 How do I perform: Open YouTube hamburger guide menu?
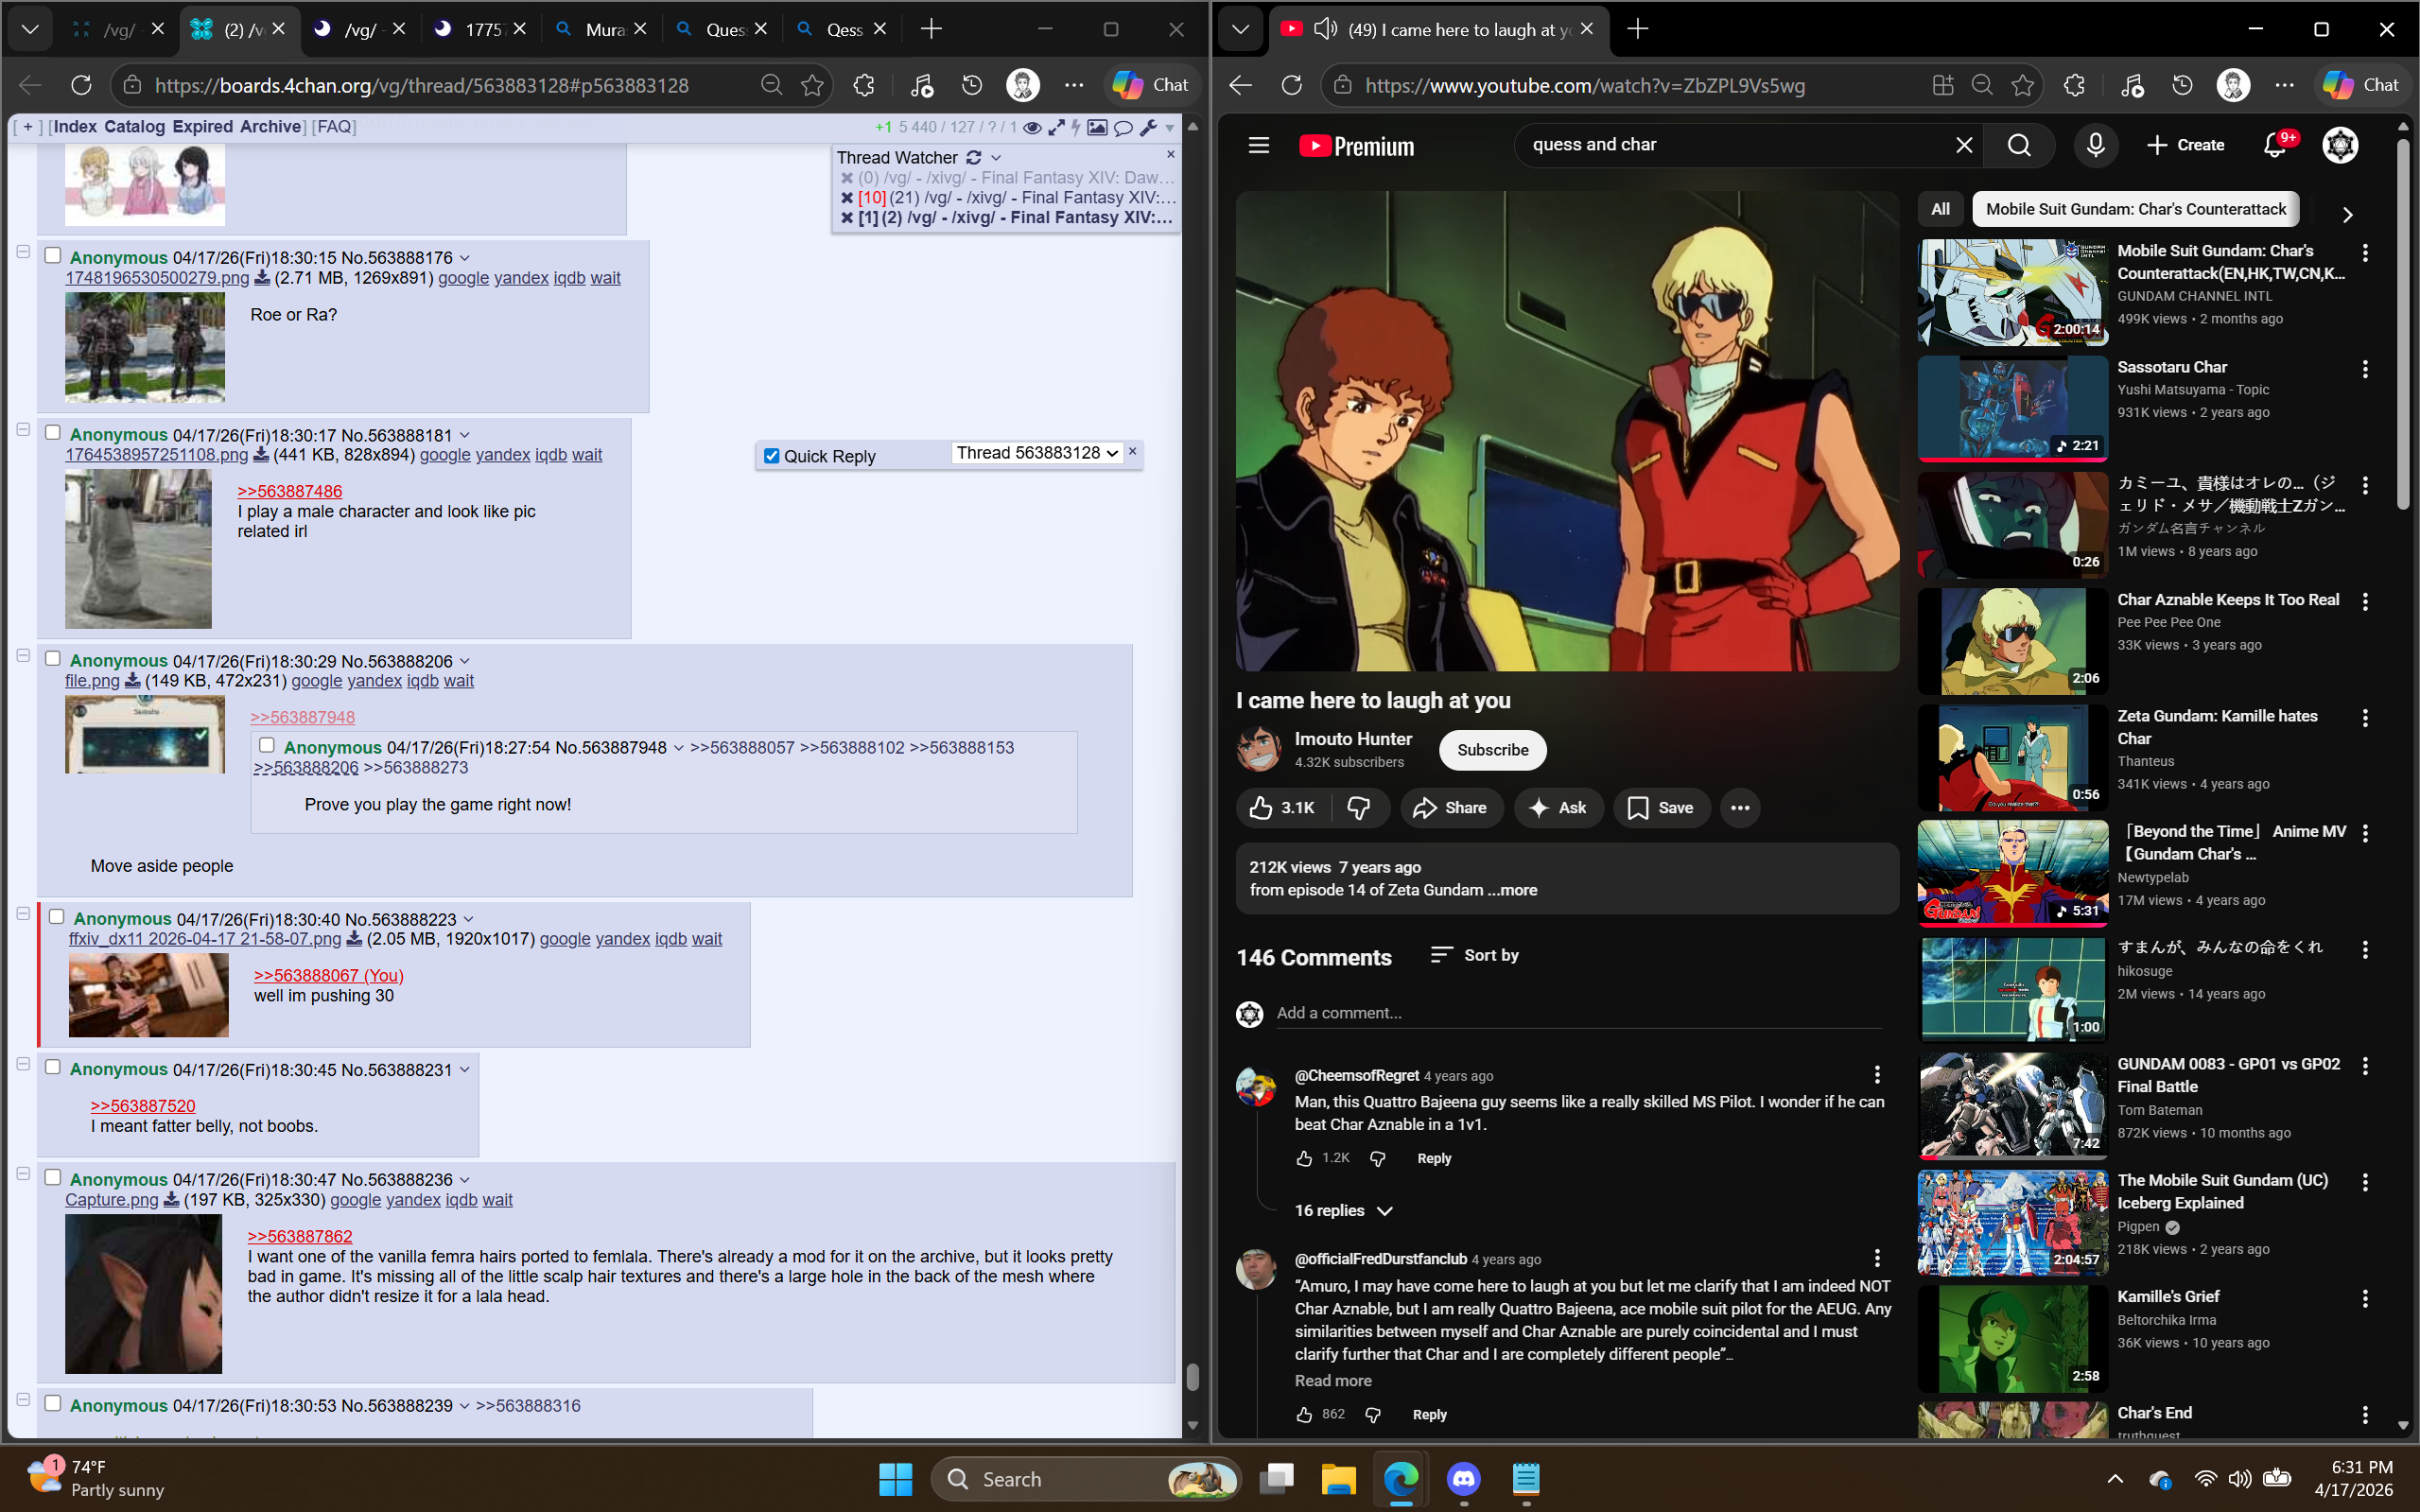pos(1259,146)
